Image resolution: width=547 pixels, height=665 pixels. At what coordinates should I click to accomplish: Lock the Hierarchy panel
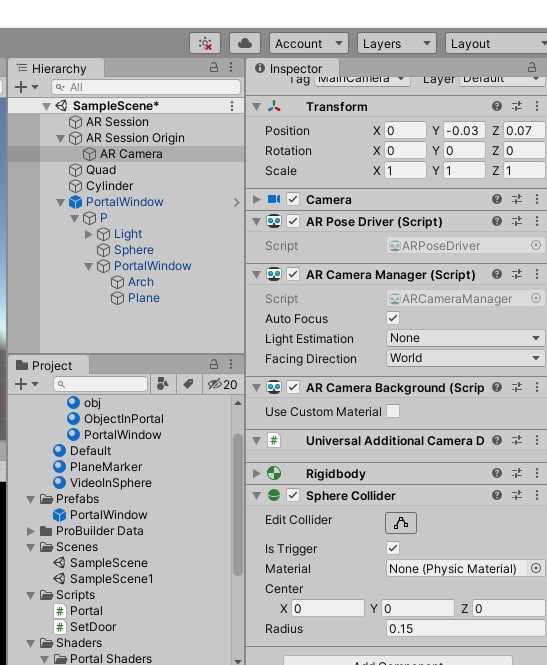(214, 67)
